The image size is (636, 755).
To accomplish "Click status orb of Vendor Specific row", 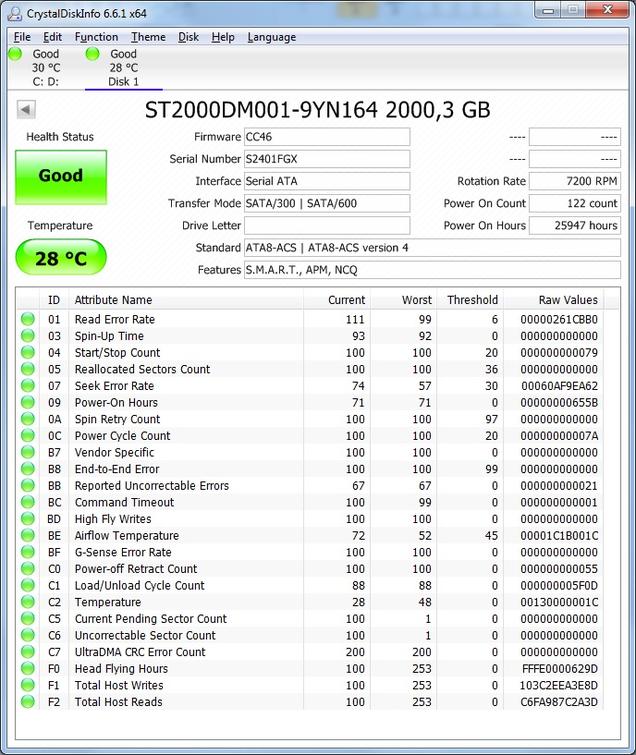I will pos(28,452).
